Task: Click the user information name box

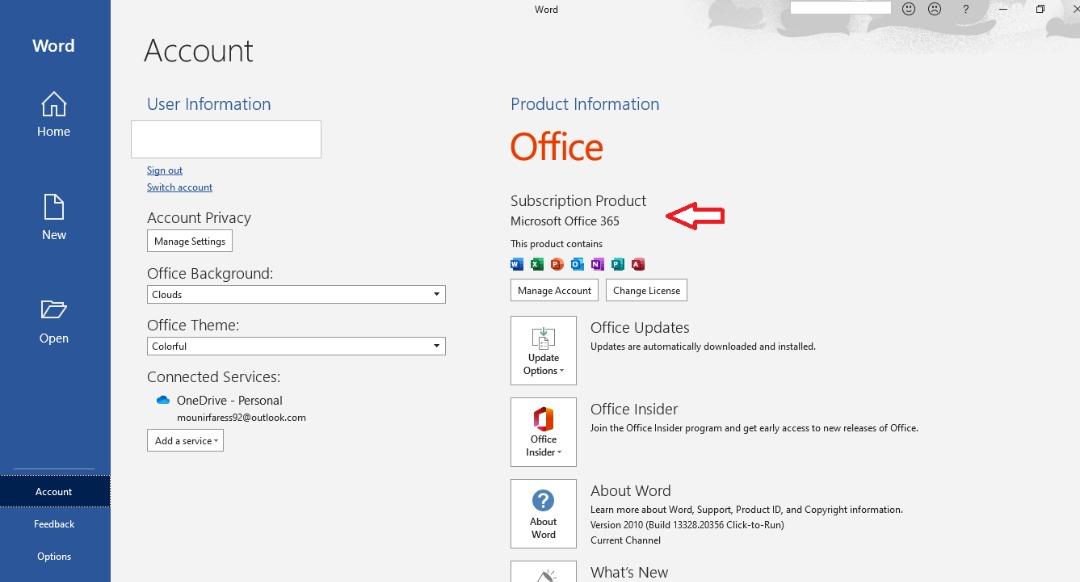Action: (x=226, y=139)
